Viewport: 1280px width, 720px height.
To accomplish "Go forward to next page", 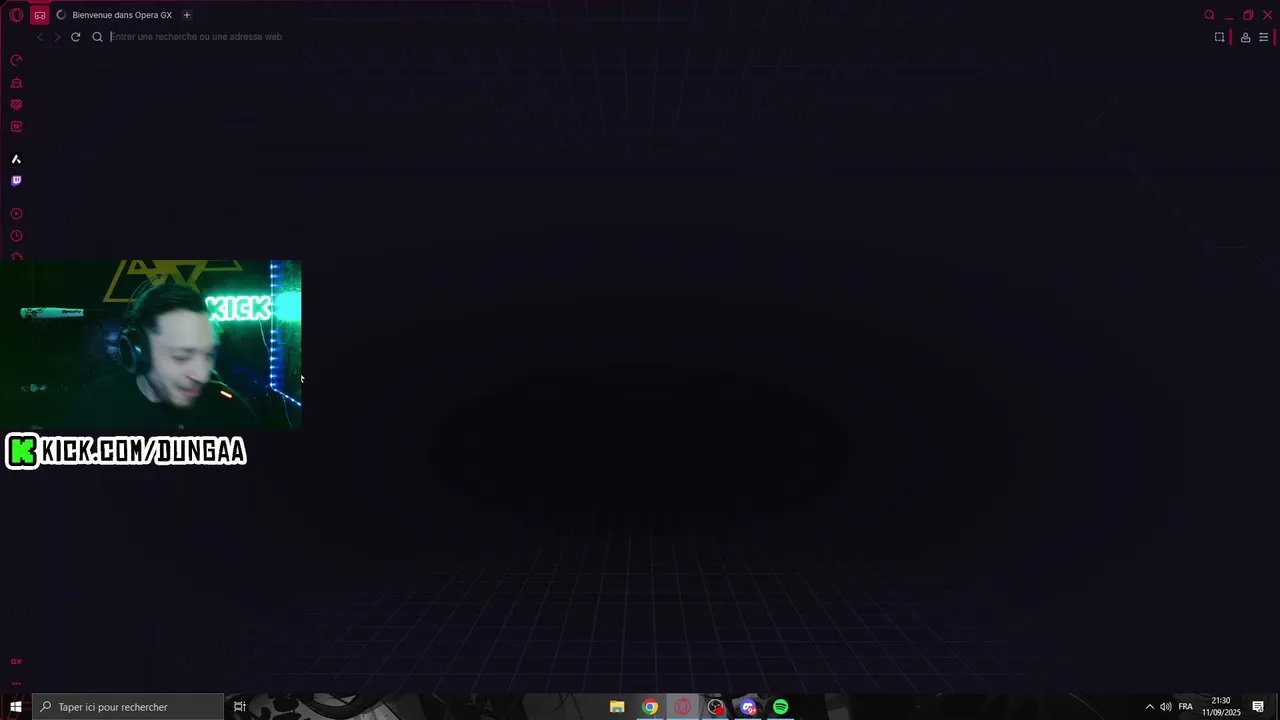I will pyautogui.click(x=57, y=37).
